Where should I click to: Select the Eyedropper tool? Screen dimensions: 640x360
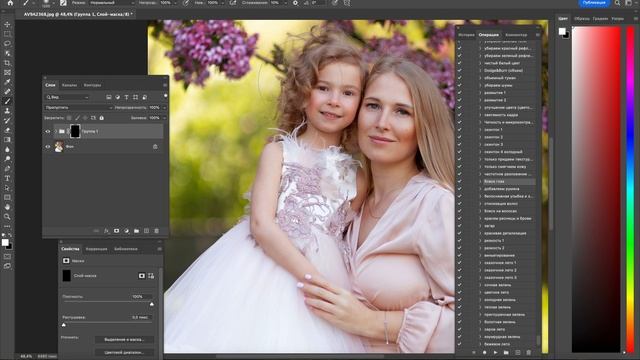click(x=7, y=82)
